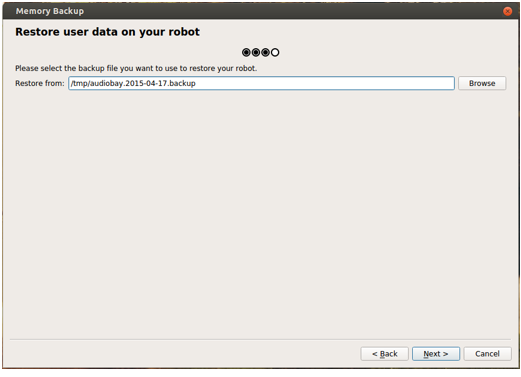Click the first progress step dot
Screen dimensions: 521x377
246,52
